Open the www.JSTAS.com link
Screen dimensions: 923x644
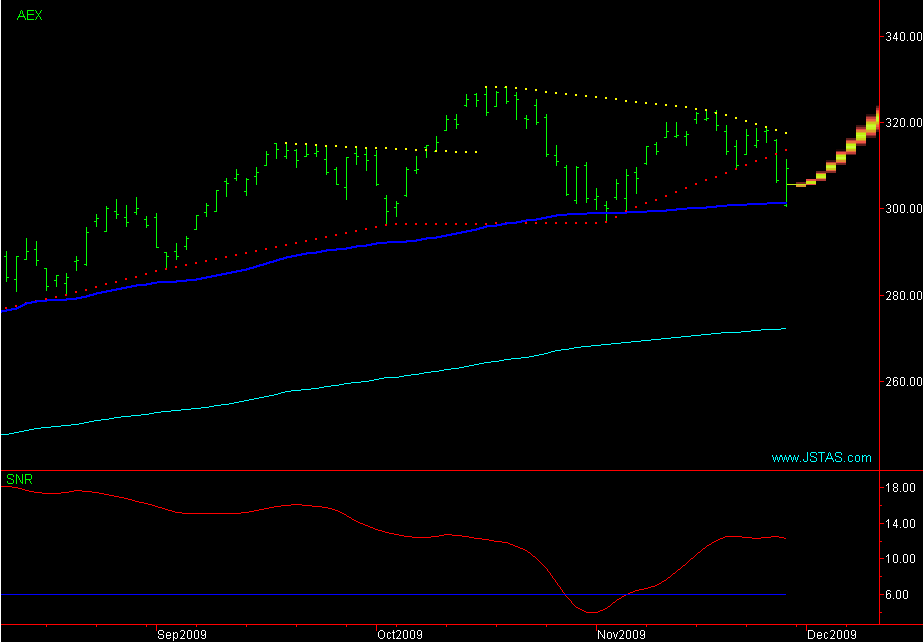point(821,458)
